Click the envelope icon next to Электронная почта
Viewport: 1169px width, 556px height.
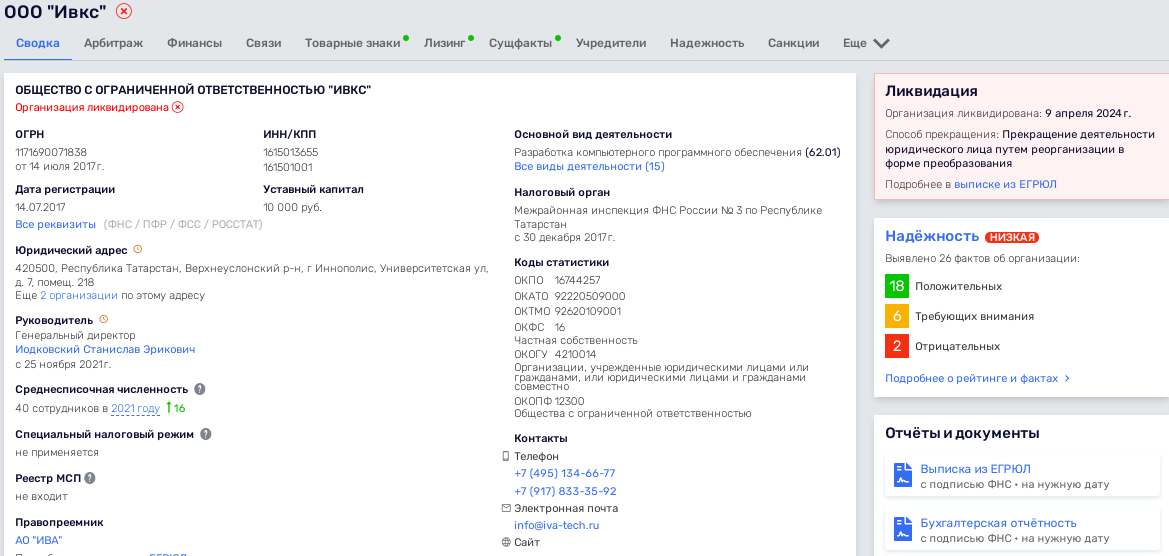506,508
